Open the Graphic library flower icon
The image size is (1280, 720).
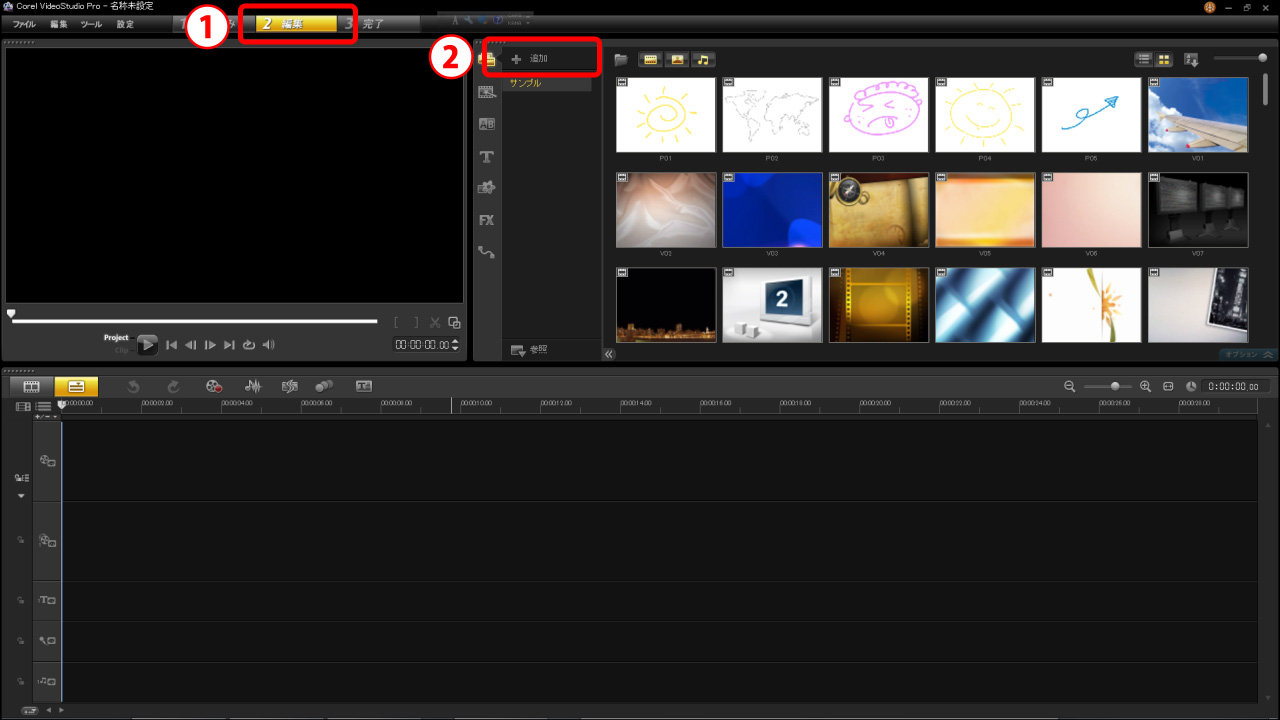(487, 188)
